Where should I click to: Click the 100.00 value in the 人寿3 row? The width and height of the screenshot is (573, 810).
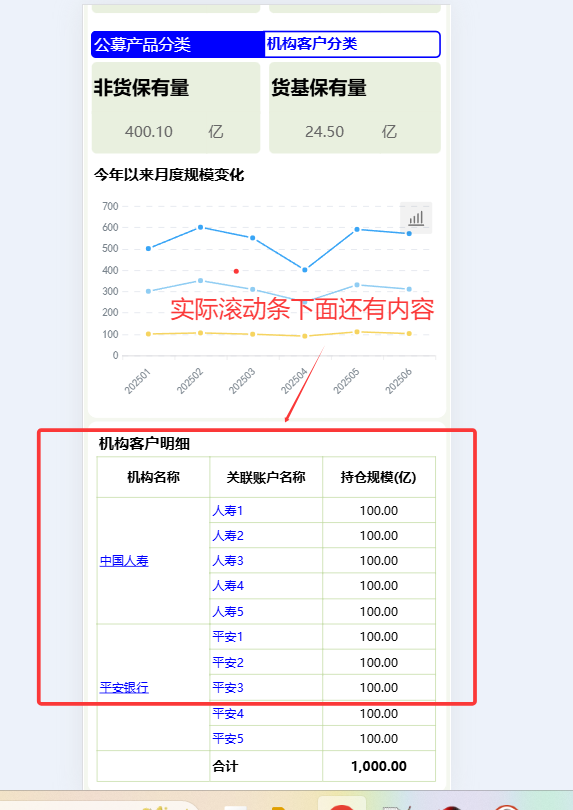pos(379,560)
